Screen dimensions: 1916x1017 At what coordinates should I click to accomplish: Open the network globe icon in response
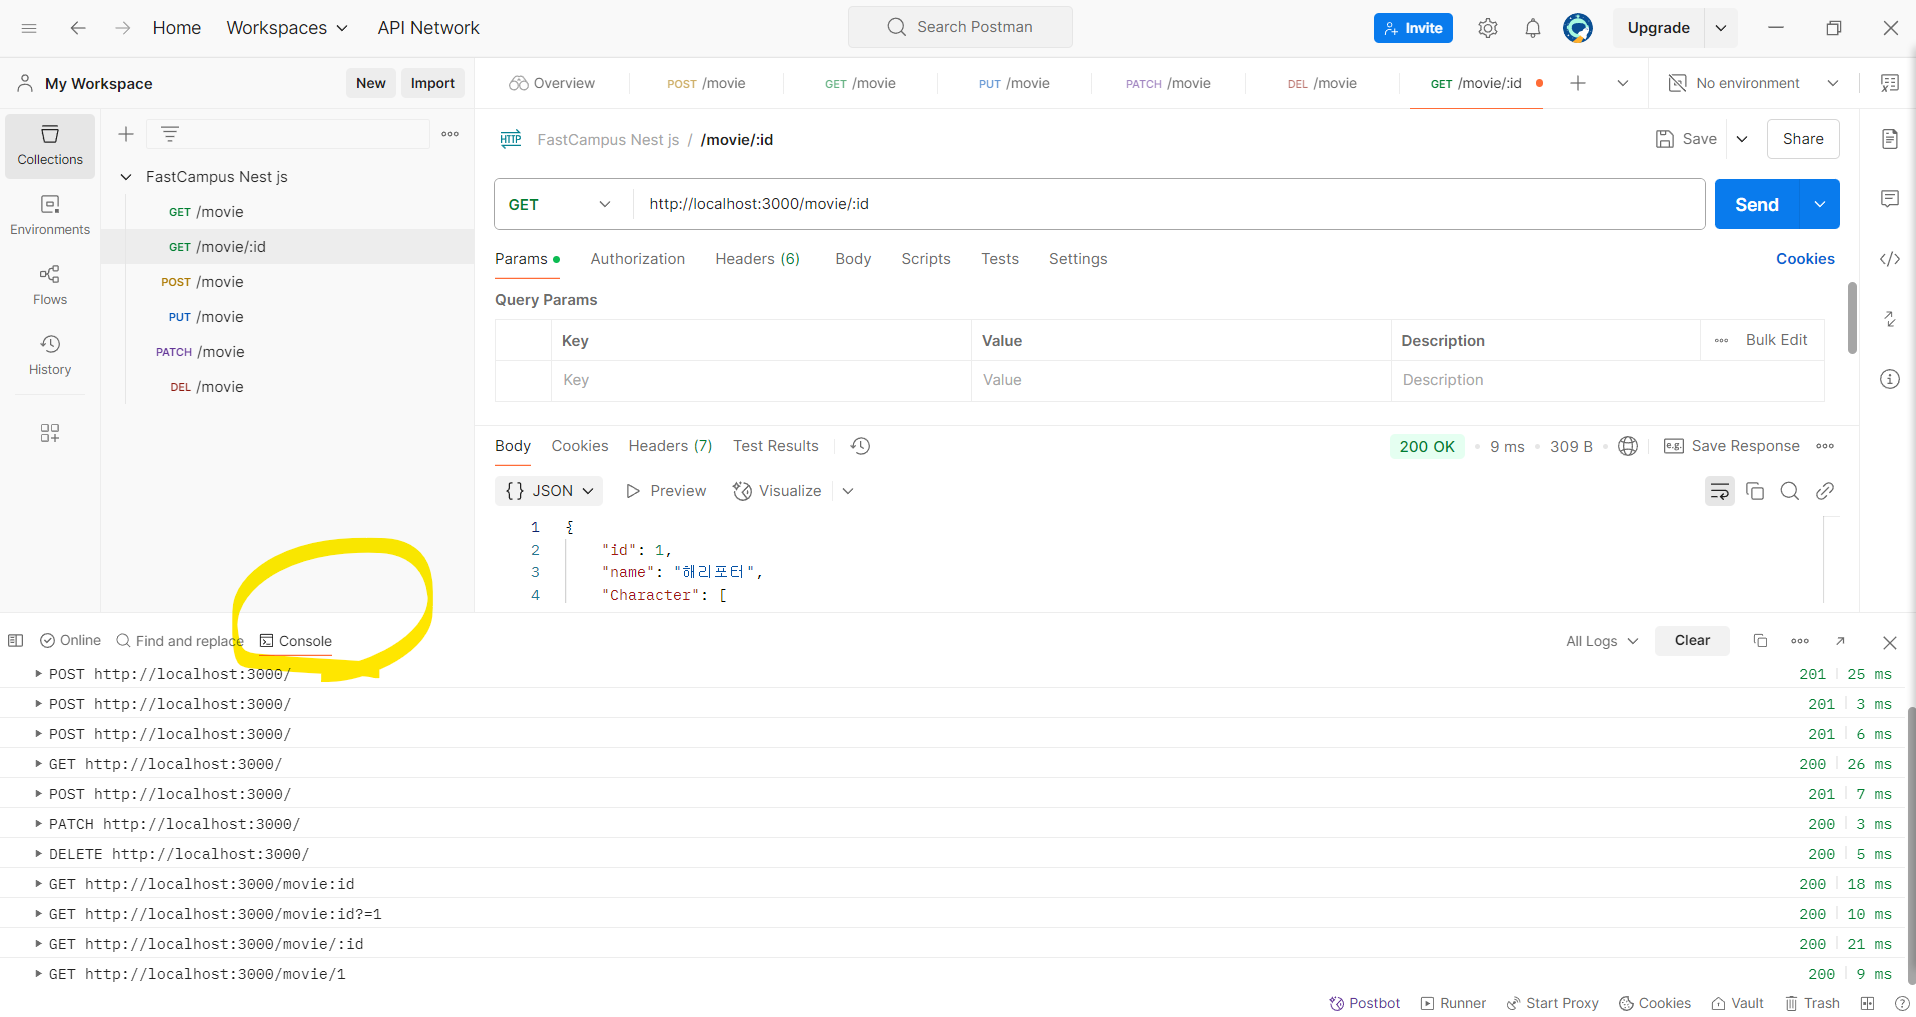(x=1628, y=446)
